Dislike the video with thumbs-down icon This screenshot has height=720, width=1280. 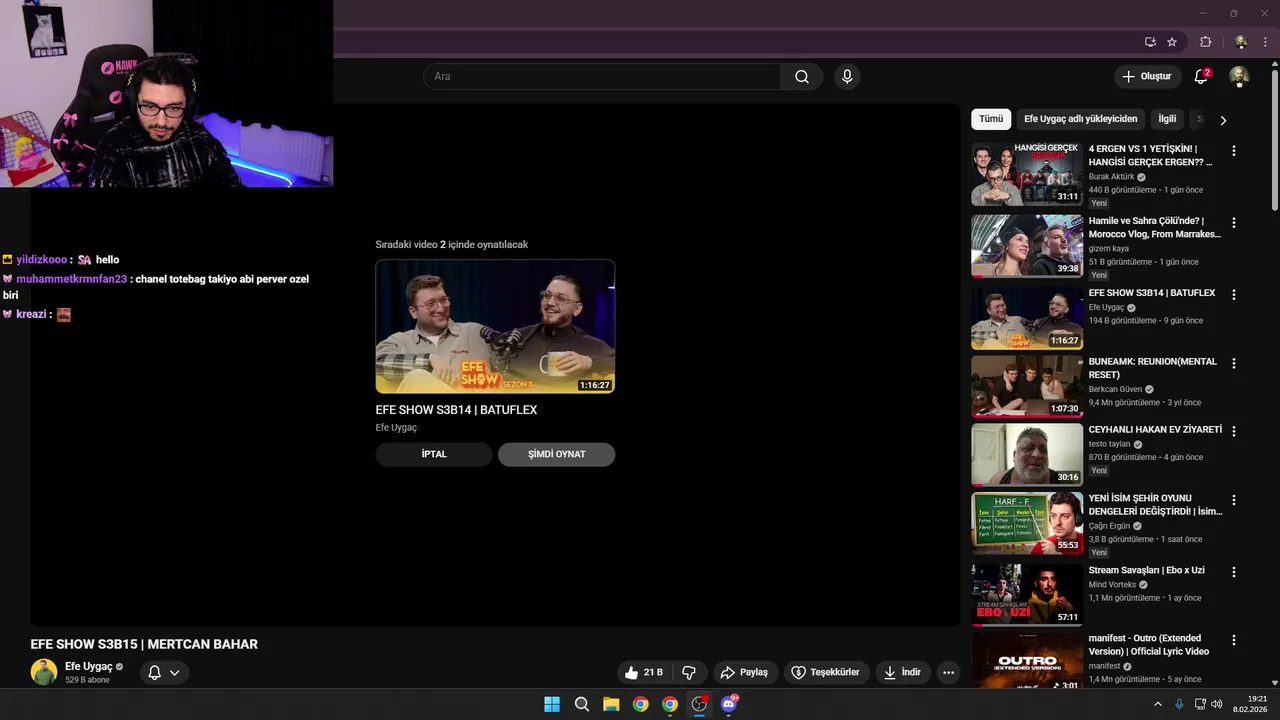689,673
